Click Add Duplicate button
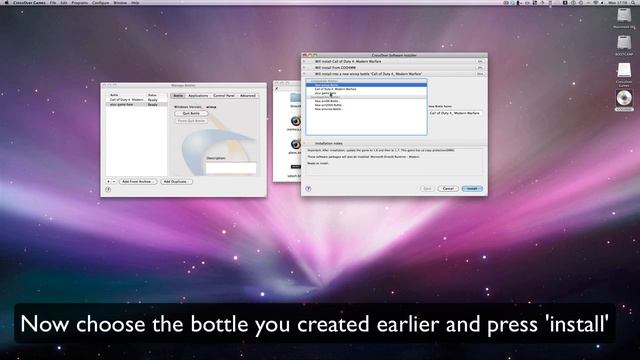This screenshot has height=360, width=640. click(176, 181)
